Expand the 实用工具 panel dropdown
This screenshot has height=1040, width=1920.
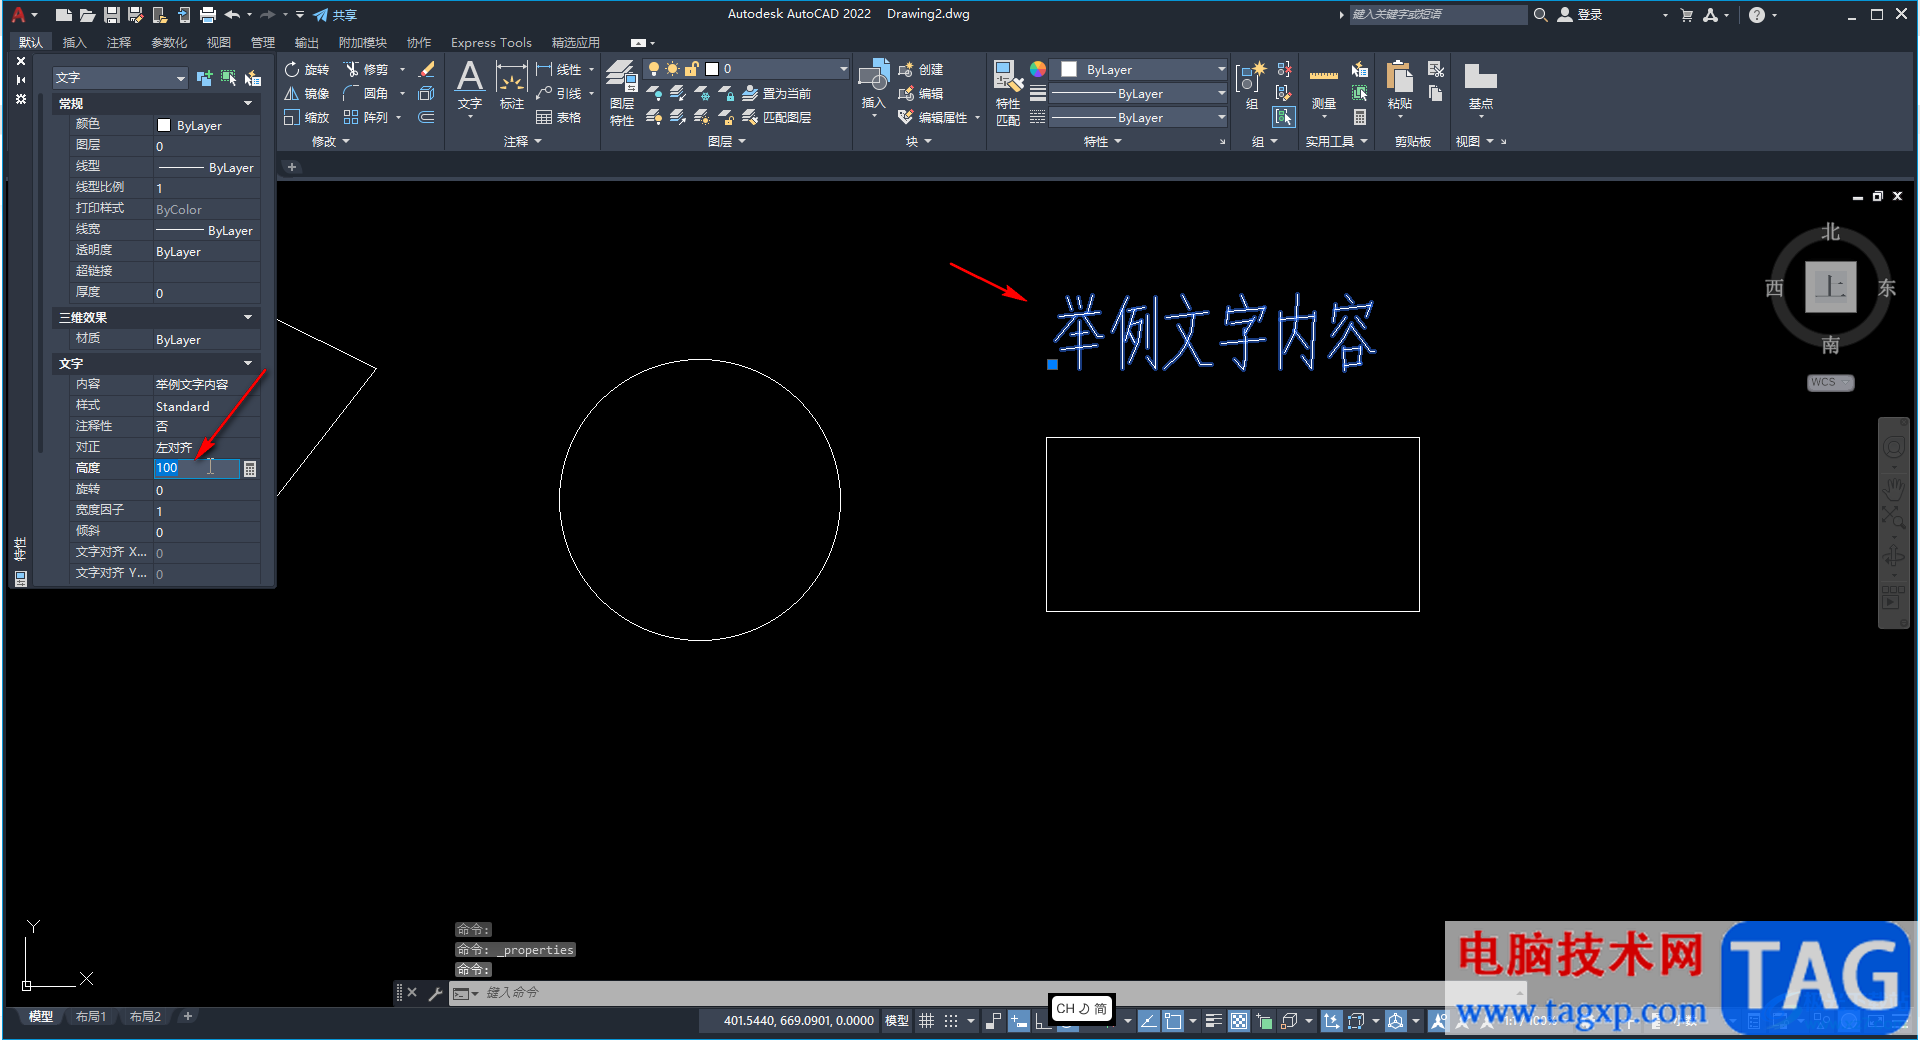tap(1337, 141)
